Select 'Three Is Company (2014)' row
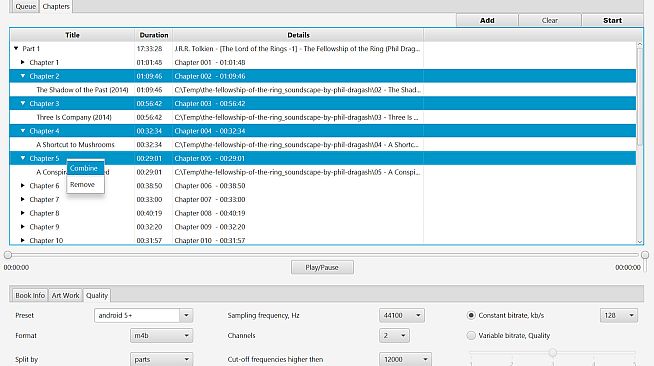654x366 pixels. click(x=322, y=118)
